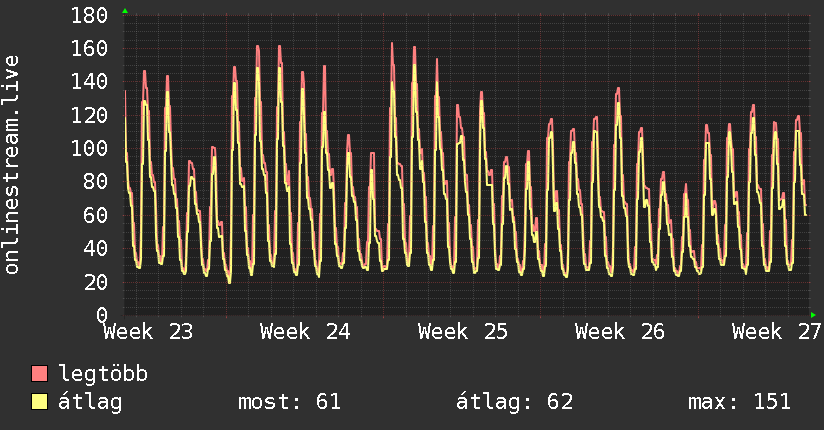Click the green arrow atop the y-axis

click(125, 11)
